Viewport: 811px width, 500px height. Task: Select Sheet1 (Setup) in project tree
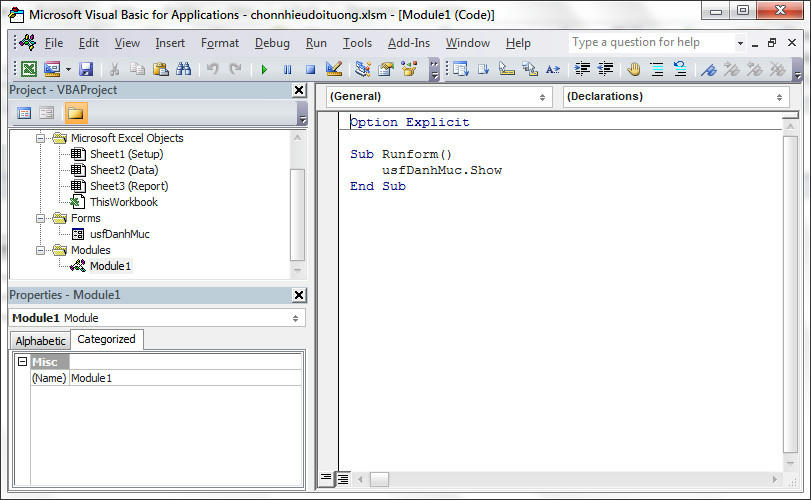(x=126, y=154)
